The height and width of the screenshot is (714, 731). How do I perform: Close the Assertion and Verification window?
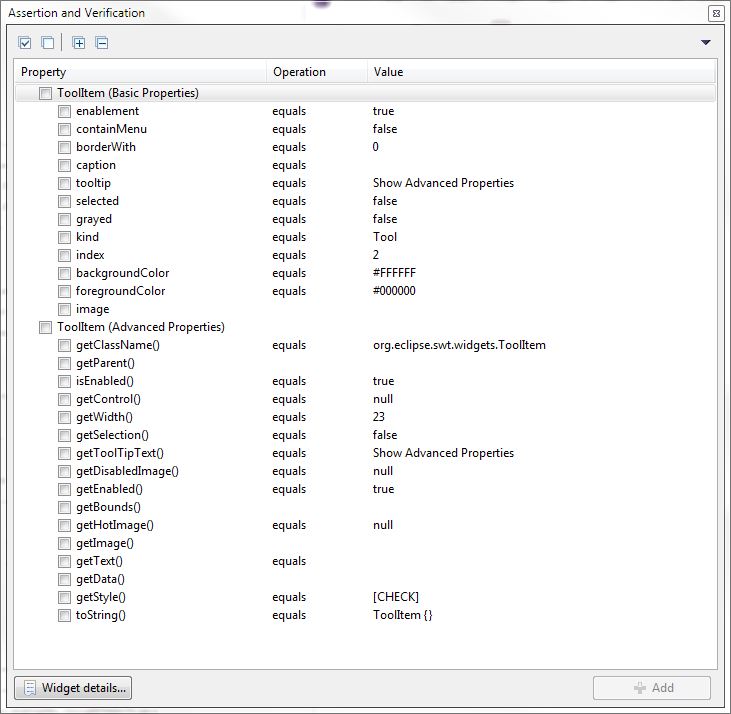click(715, 13)
